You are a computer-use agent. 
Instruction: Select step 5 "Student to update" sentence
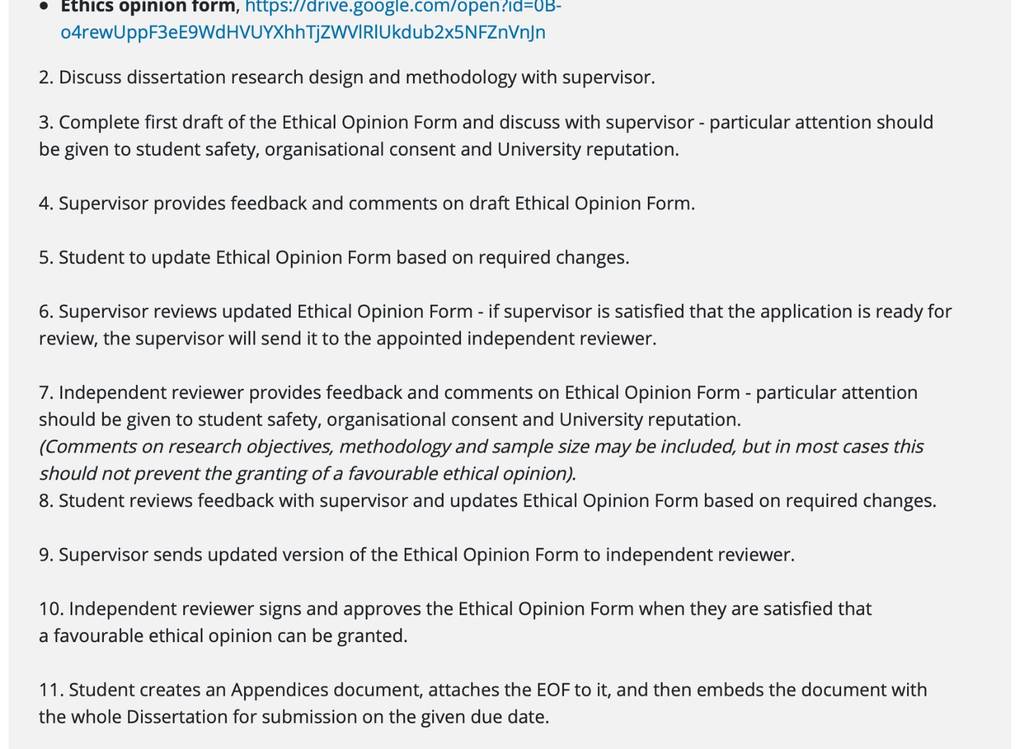pyautogui.click(x=334, y=257)
